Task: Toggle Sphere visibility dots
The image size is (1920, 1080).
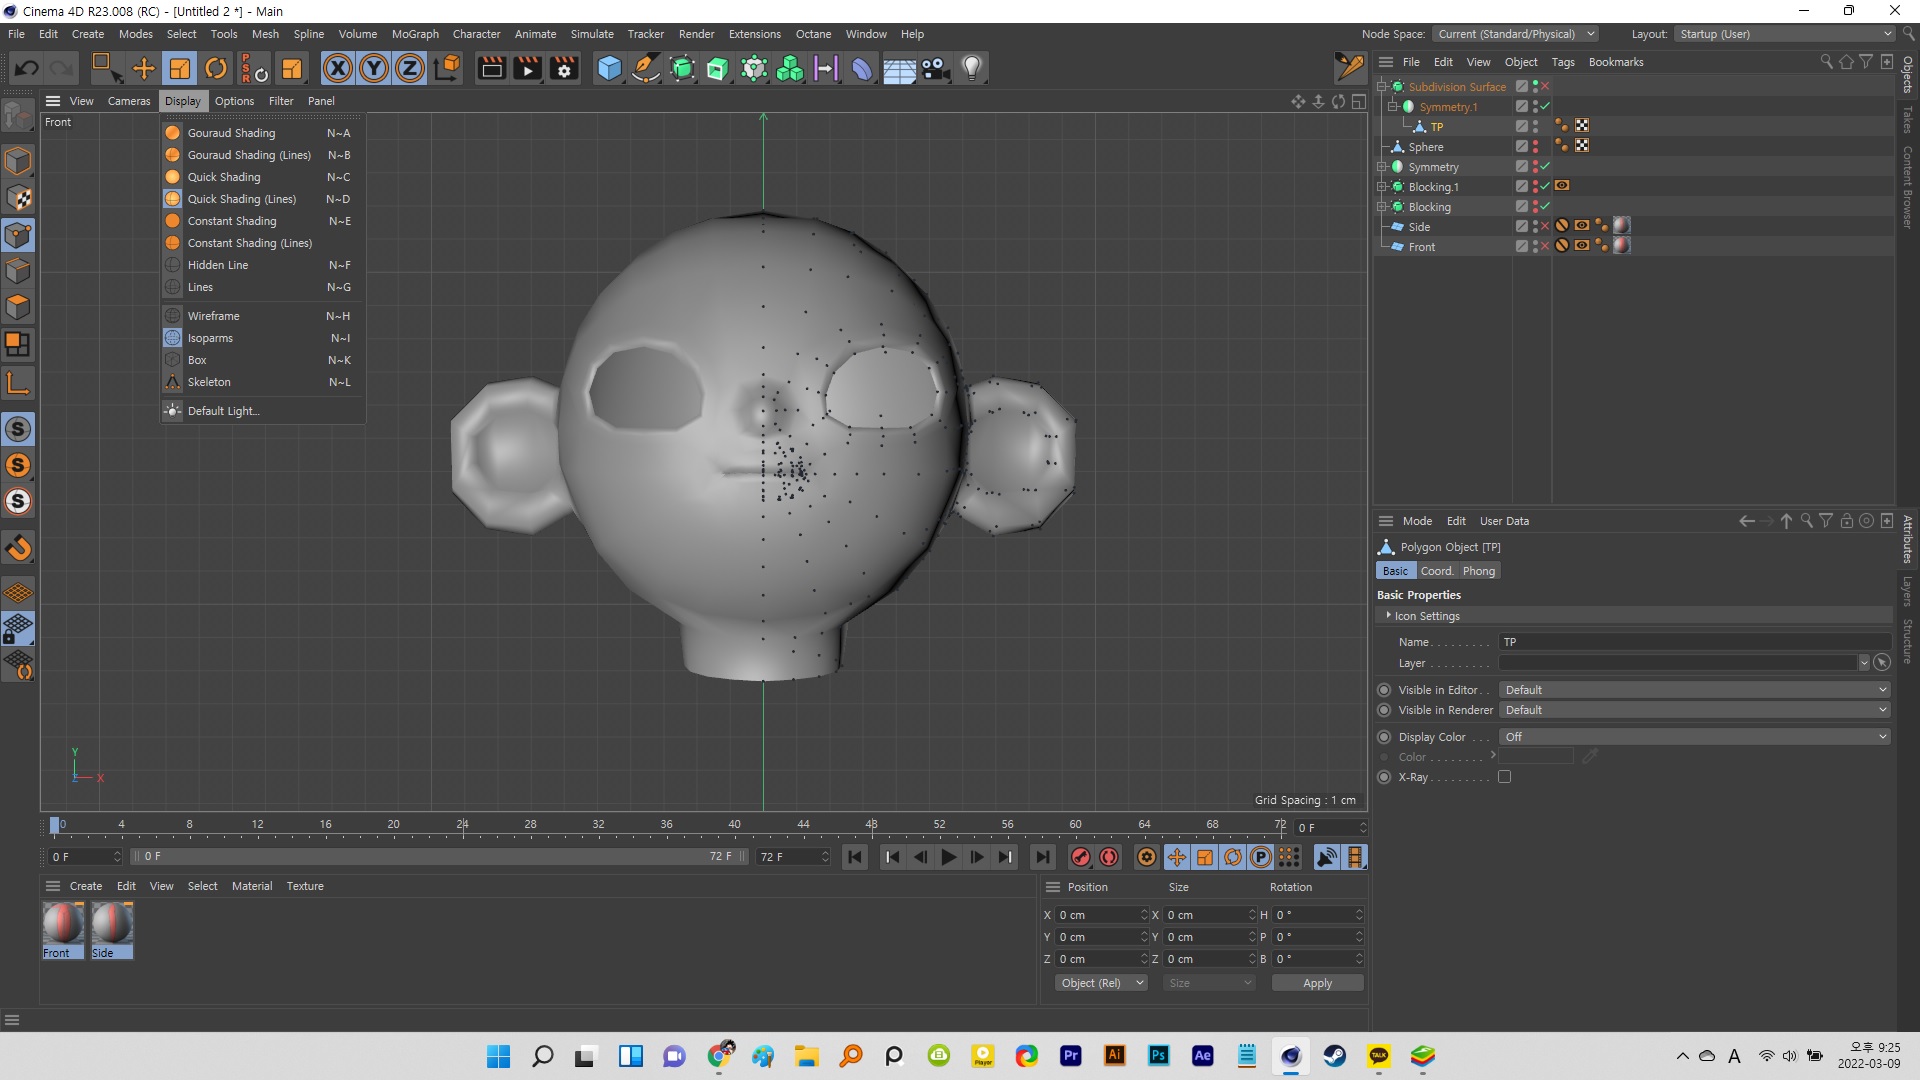Action: pyautogui.click(x=1535, y=147)
